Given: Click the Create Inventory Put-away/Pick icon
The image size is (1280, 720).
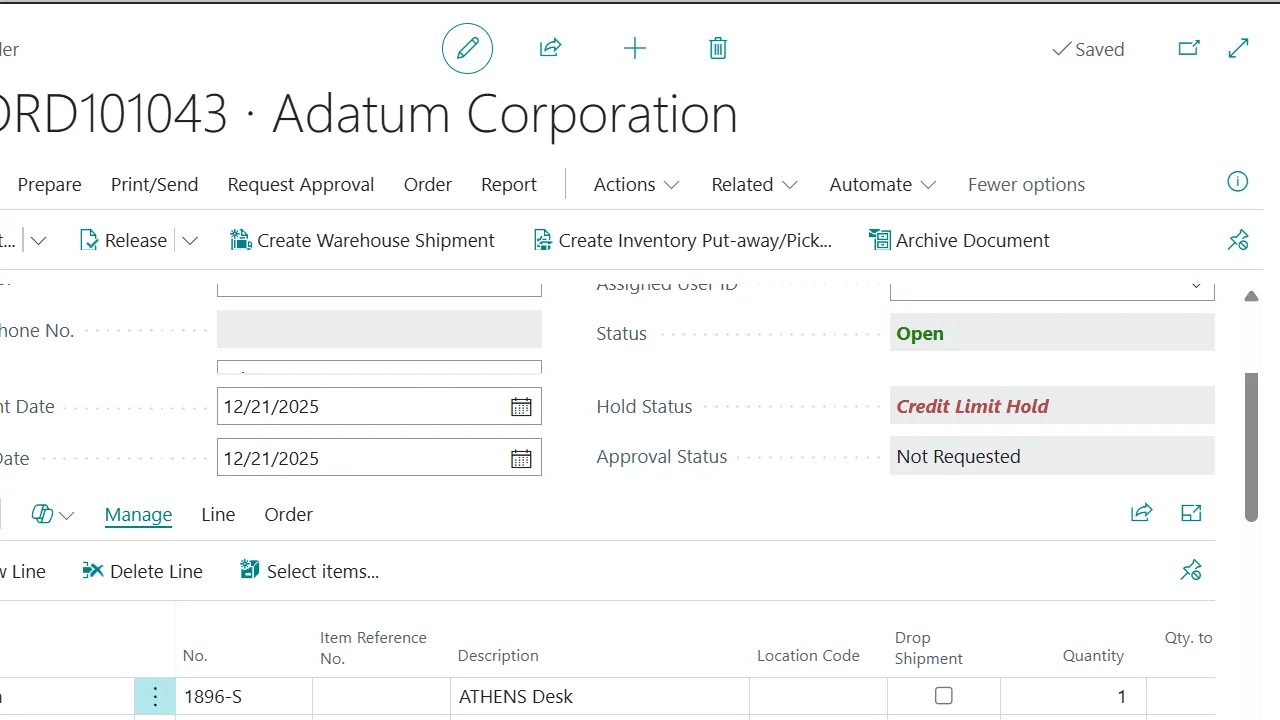Looking at the screenshot, I should pyautogui.click(x=542, y=240).
